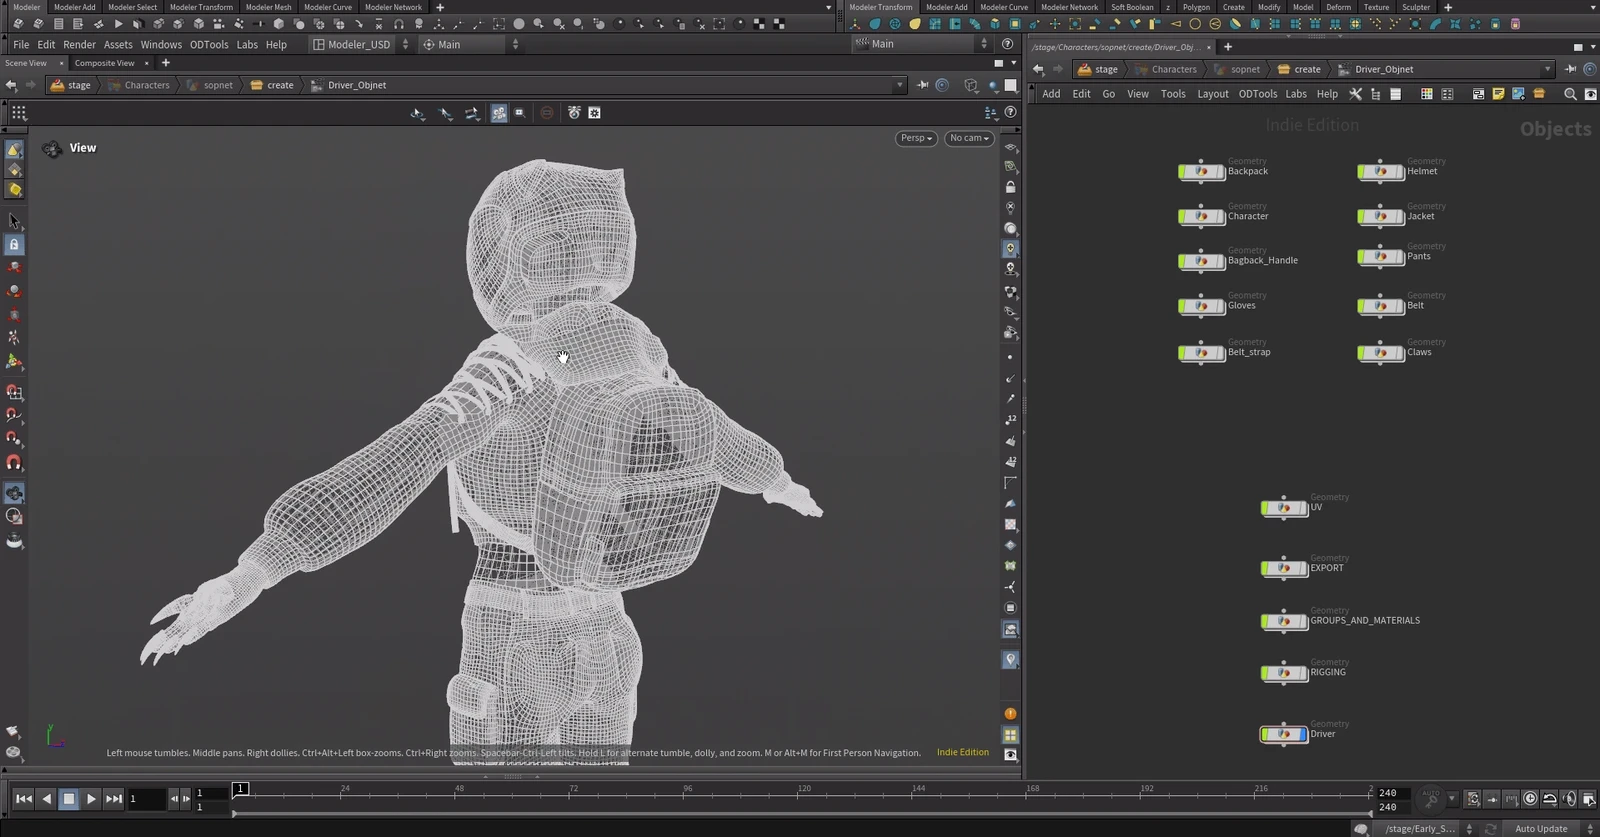Toggle the display flag on UV node

(1303, 508)
